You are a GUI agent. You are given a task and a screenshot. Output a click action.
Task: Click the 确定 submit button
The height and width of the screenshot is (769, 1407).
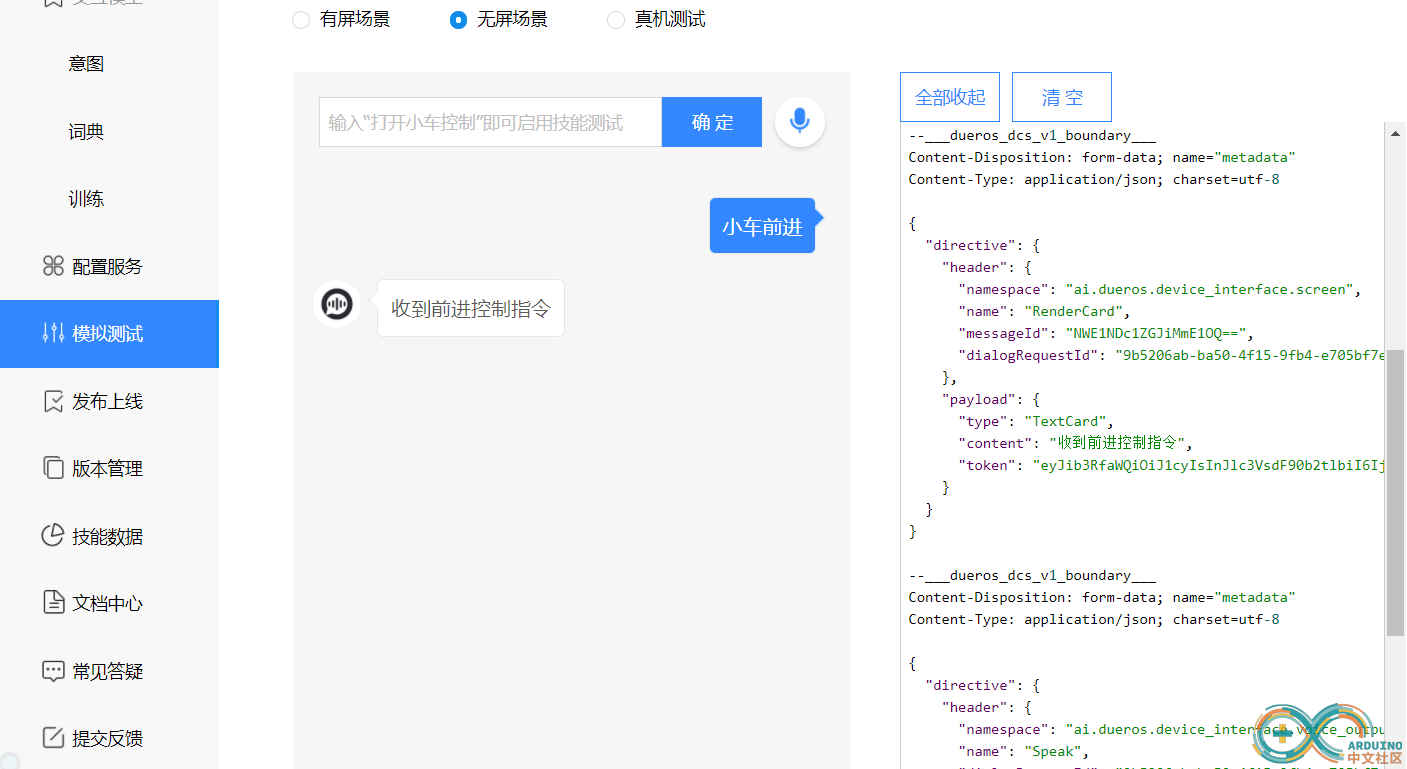[712, 122]
